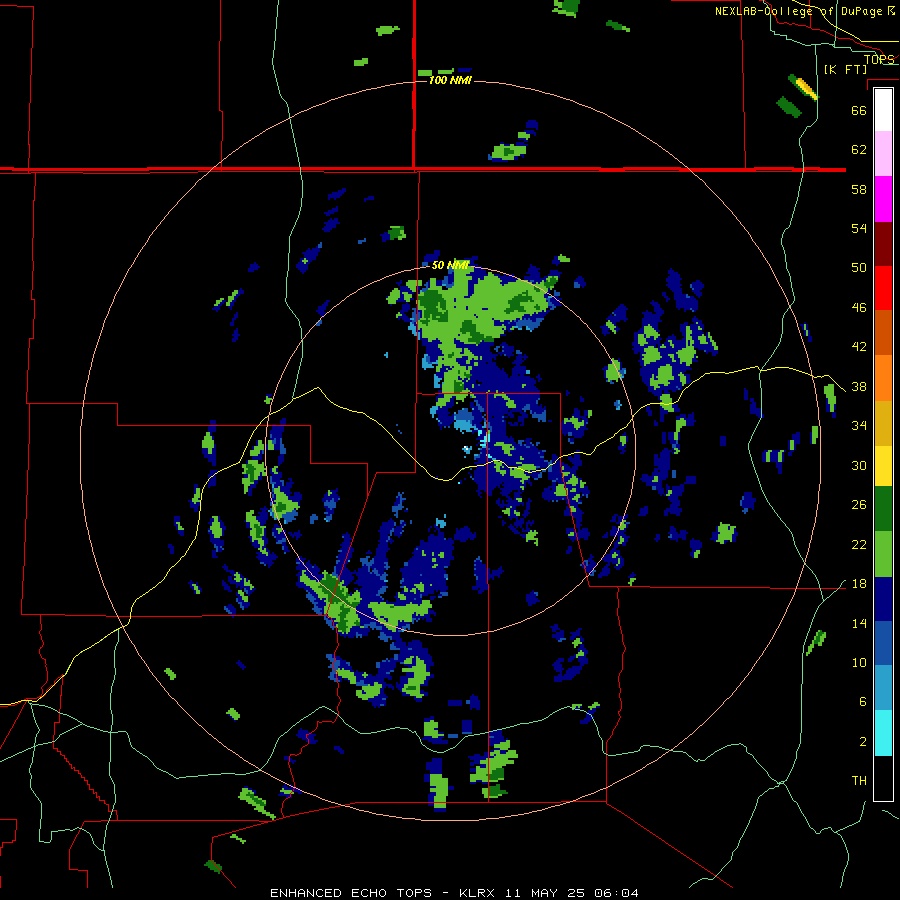Click the 11 MAY 25 date text

[545, 893]
